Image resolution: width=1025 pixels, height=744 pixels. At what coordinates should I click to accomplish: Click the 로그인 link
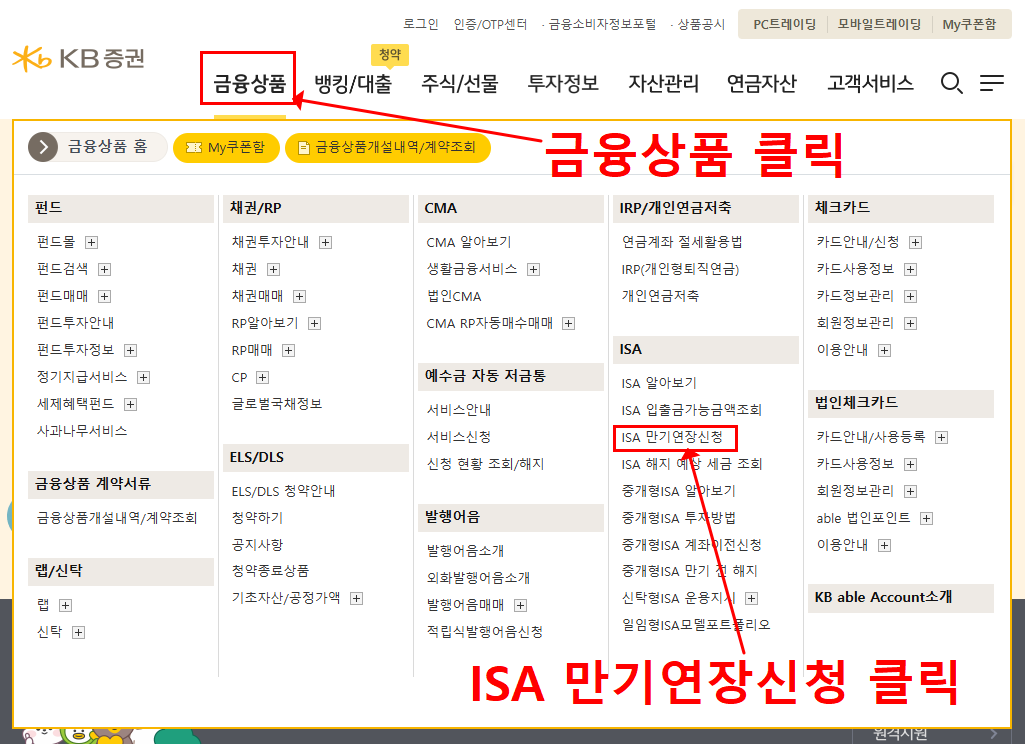click(x=420, y=24)
